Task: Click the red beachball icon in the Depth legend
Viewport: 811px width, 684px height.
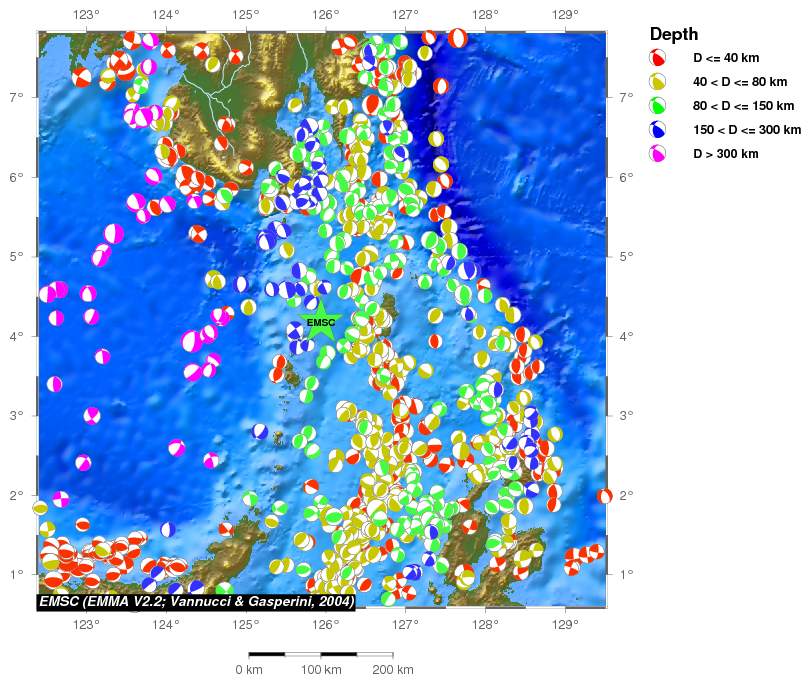Action: point(658,57)
